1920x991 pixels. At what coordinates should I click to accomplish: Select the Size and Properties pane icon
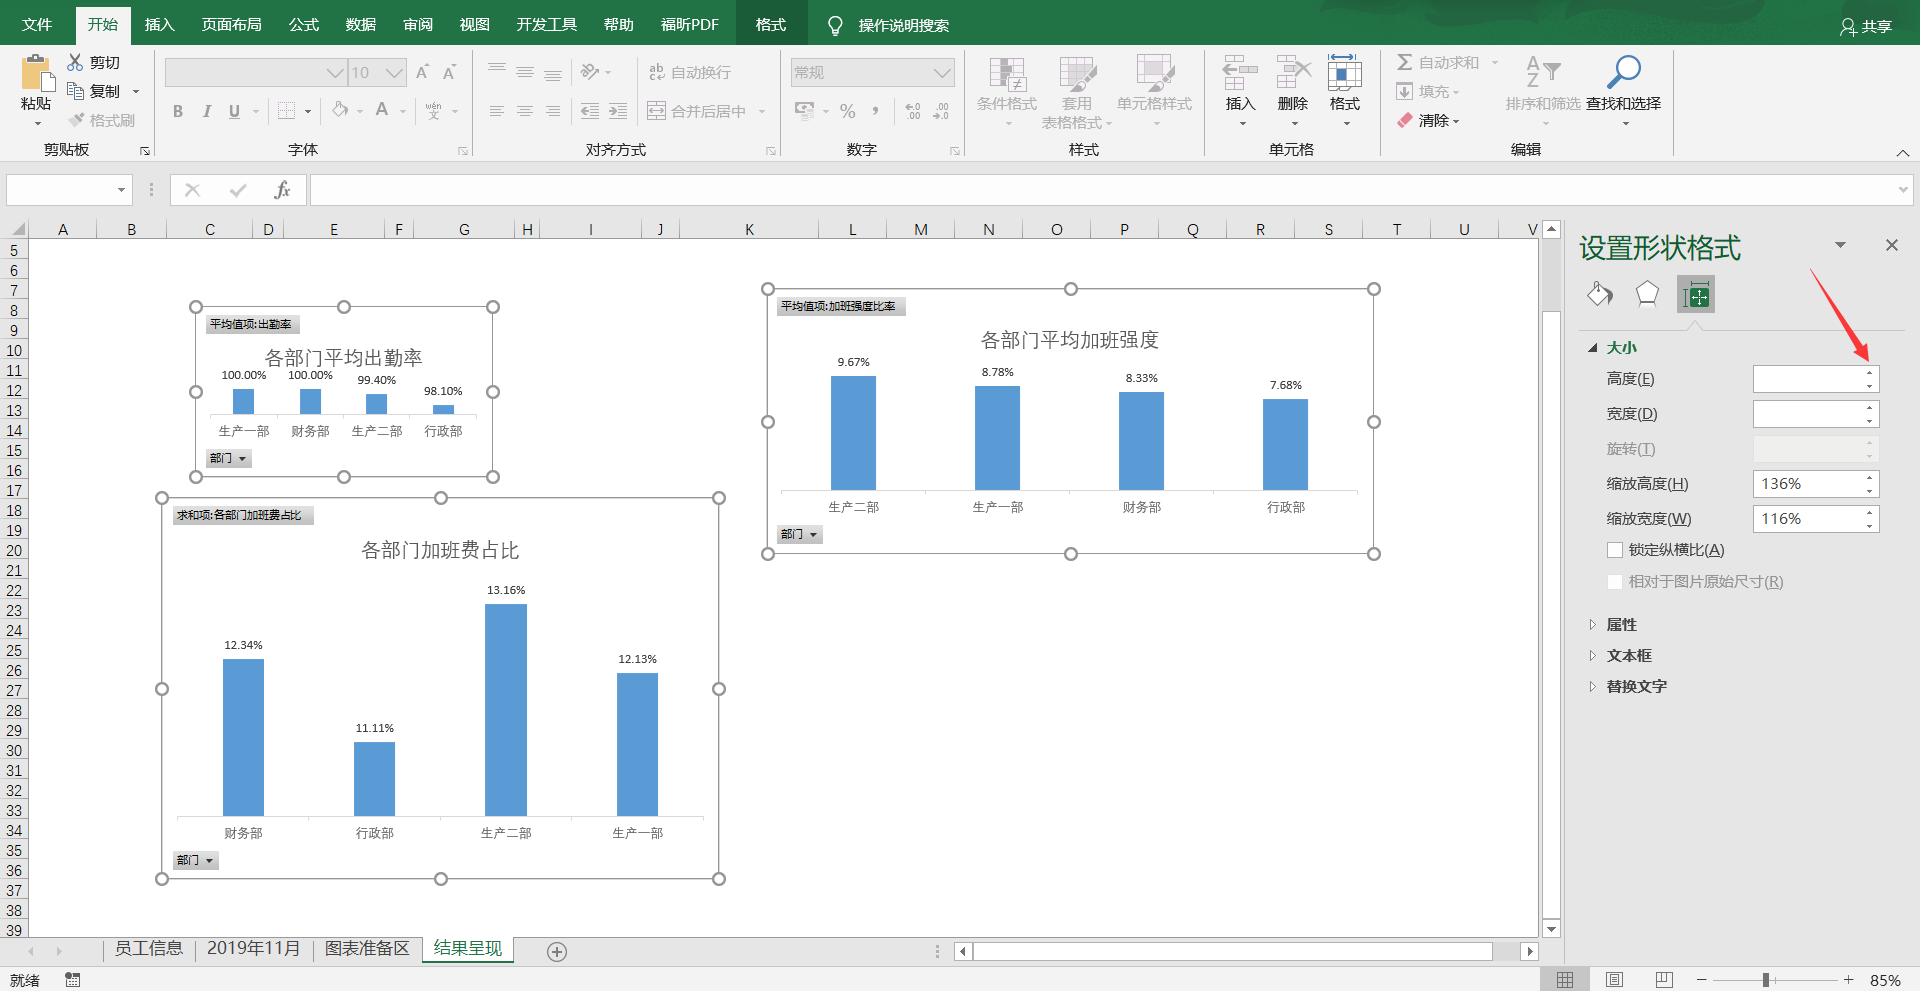1696,294
